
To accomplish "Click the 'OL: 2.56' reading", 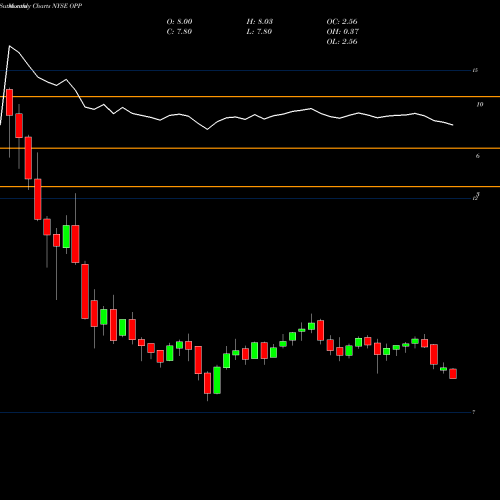I will click(x=342, y=42).
